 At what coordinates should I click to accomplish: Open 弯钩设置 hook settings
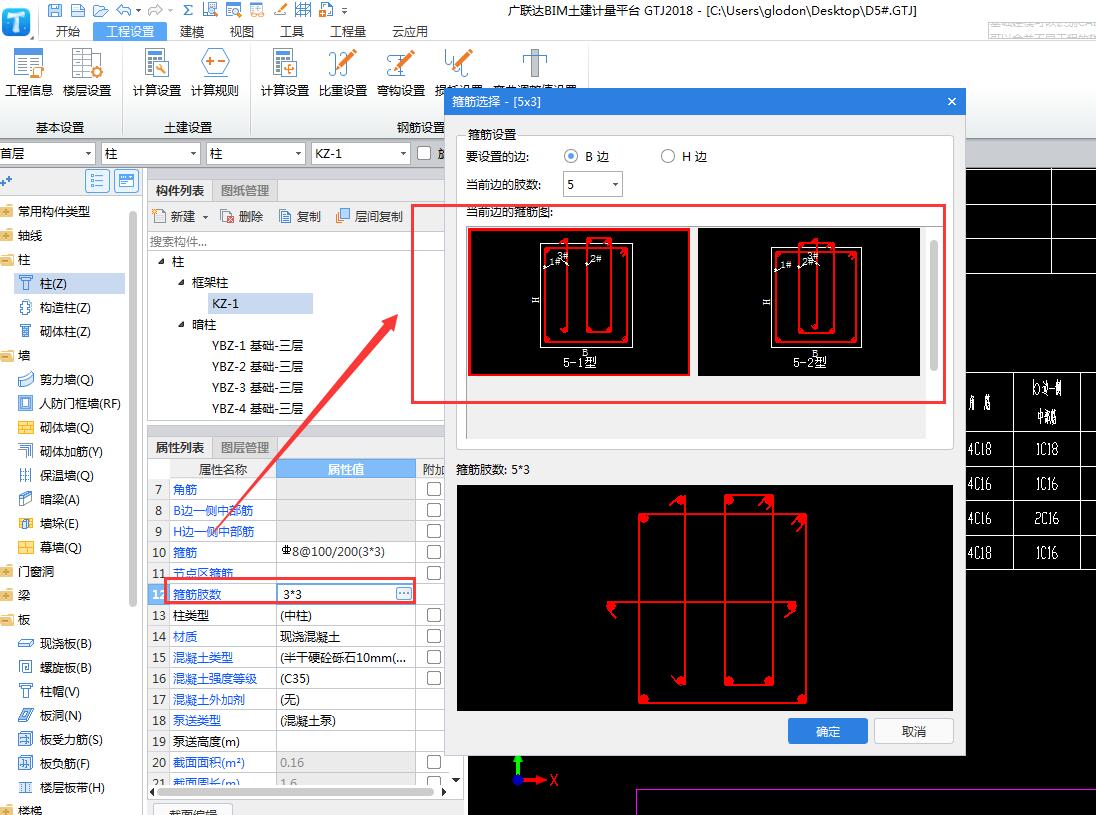401,73
